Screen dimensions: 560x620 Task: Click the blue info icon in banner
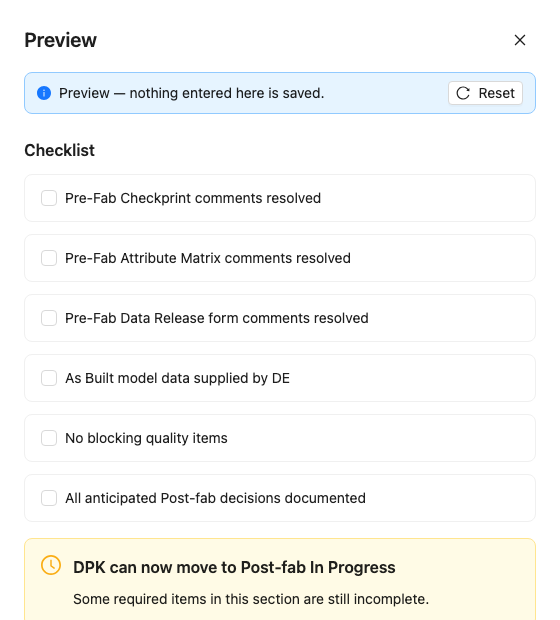44,93
